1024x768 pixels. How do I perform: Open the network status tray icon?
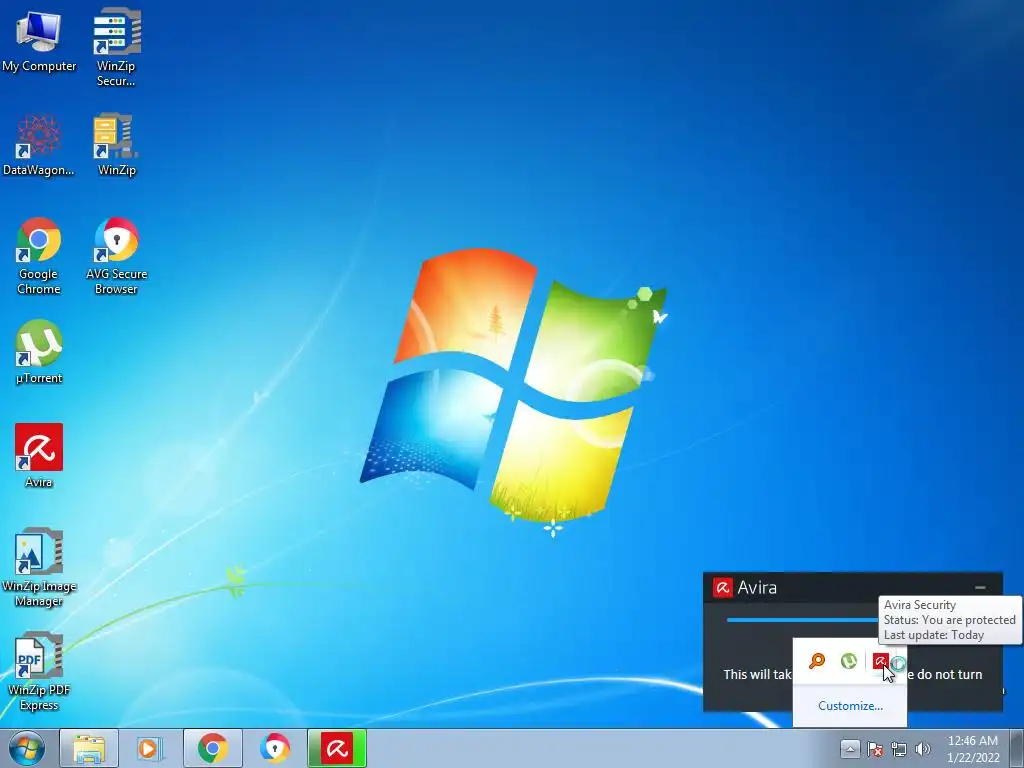(899, 749)
